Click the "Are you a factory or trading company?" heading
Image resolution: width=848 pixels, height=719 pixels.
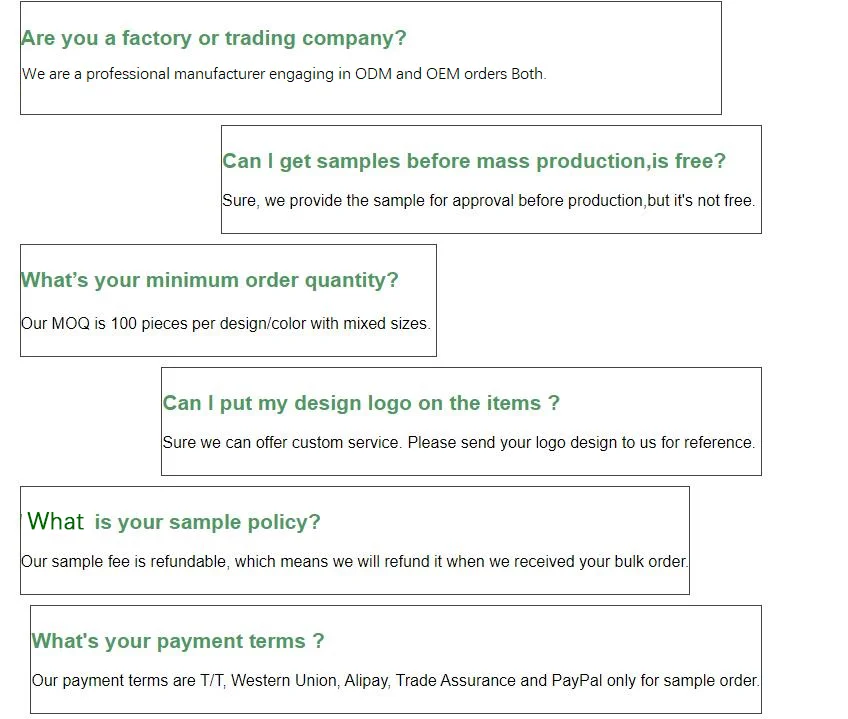point(214,38)
